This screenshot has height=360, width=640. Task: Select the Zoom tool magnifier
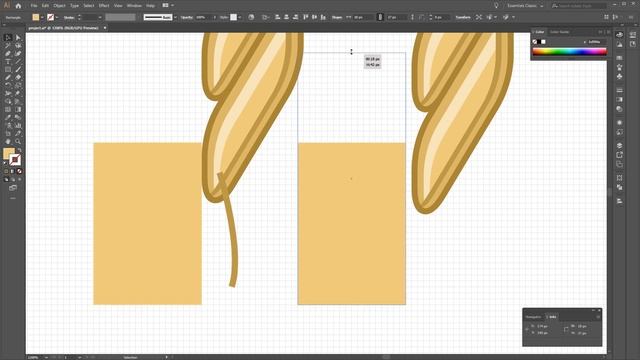(x=18, y=141)
